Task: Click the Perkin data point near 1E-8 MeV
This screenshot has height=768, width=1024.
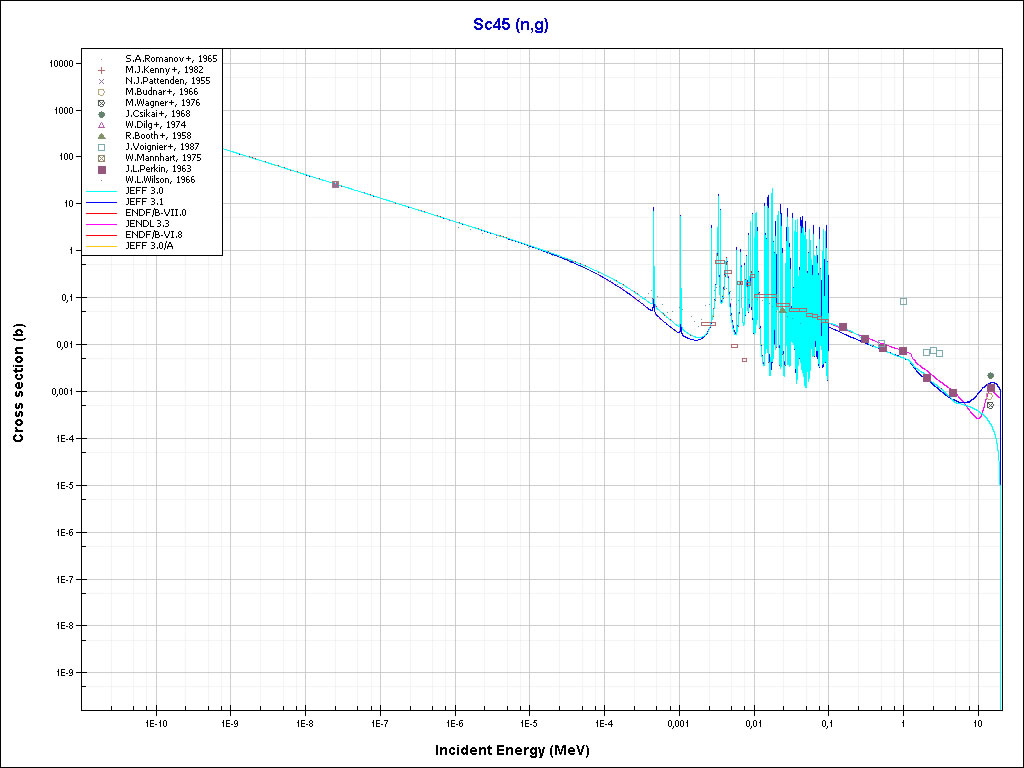Action: pyautogui.click(x=335, y=184)
